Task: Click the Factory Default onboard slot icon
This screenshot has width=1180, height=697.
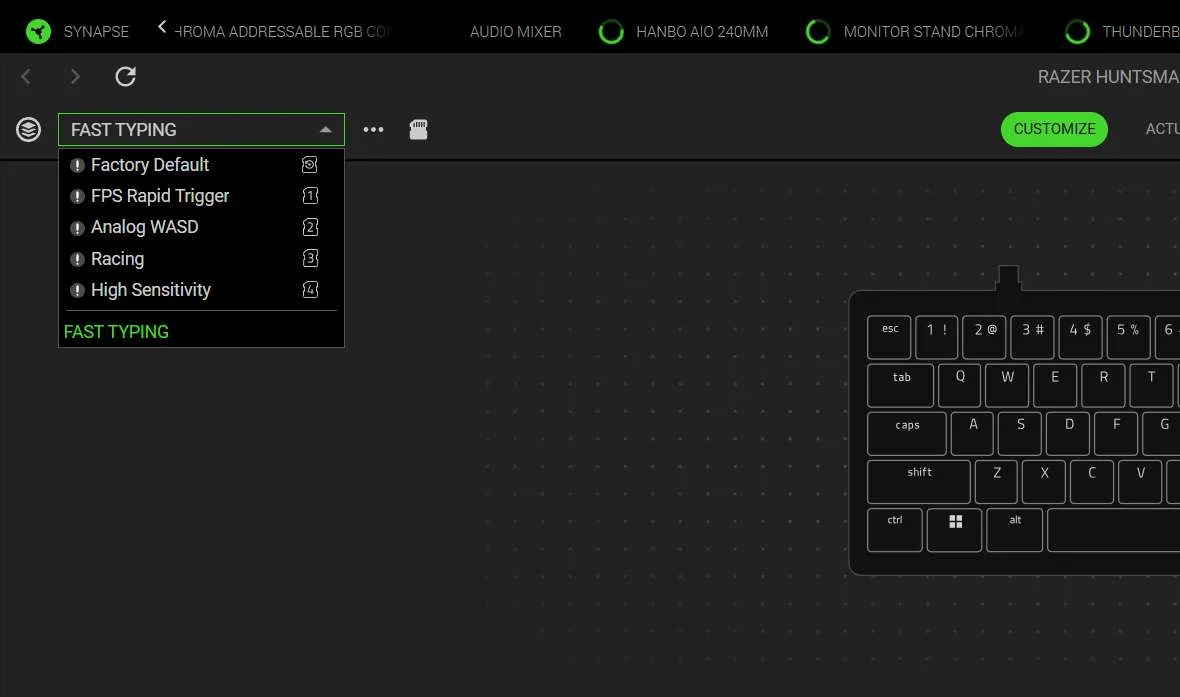Action: [309, 164]
